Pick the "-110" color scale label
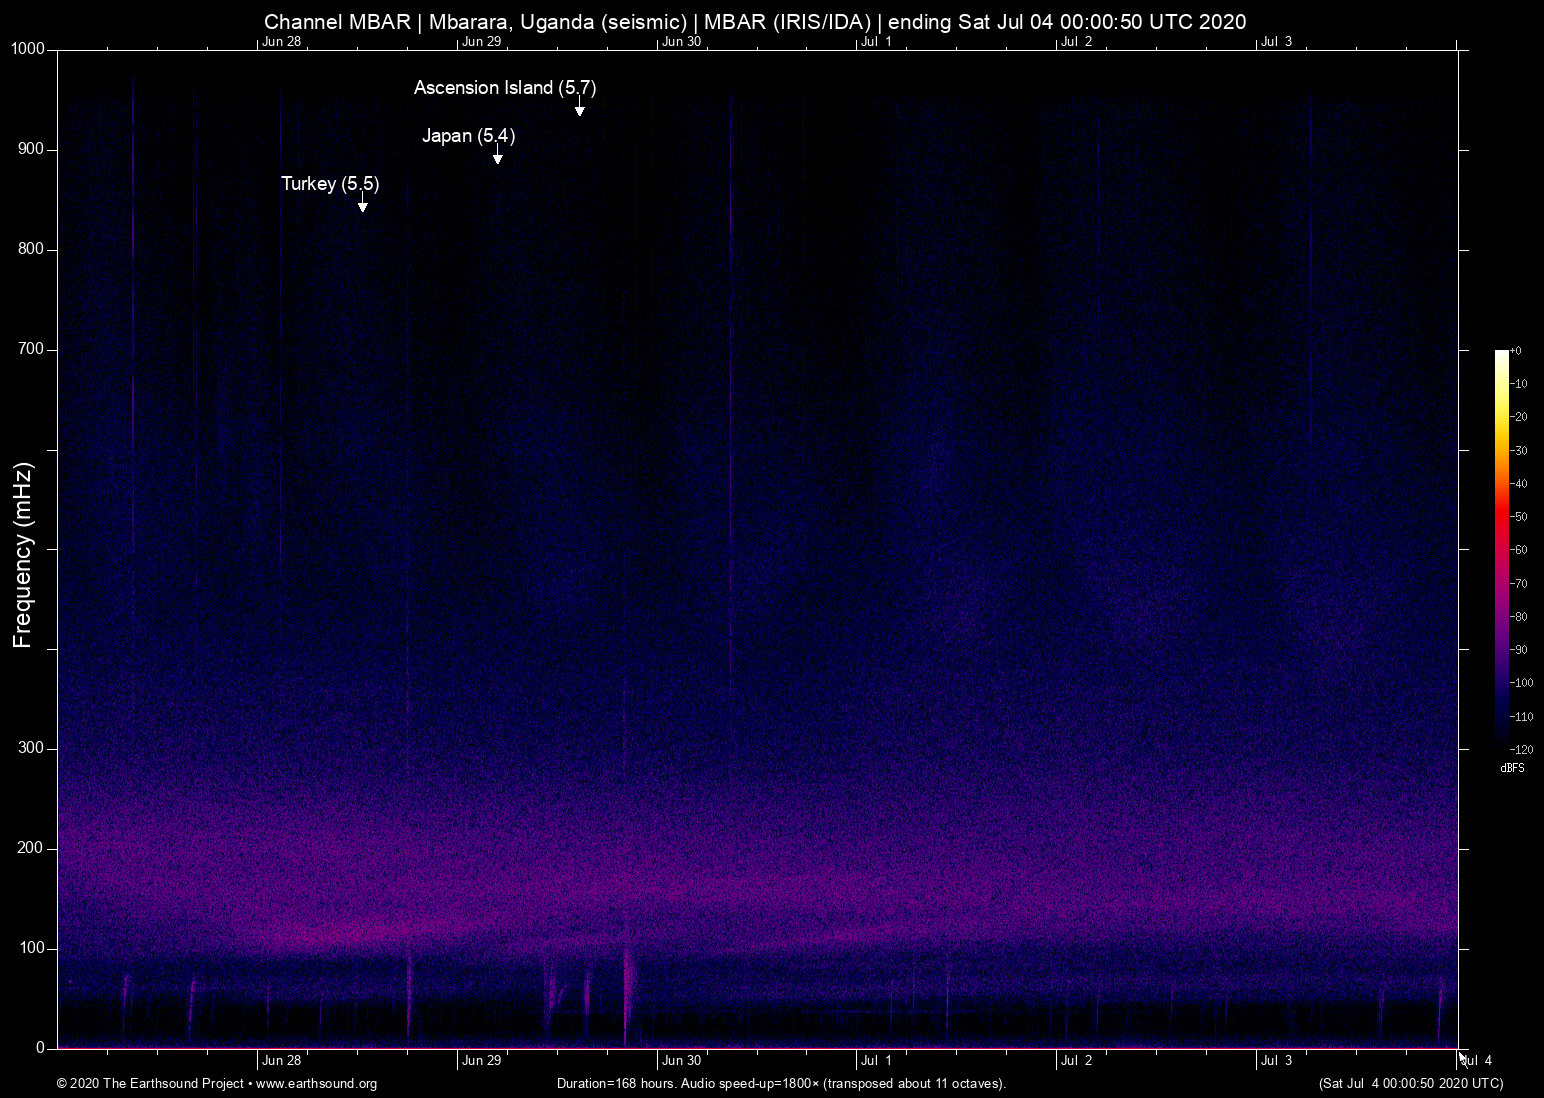Screen dimensions: 1544x1098 click(1522, 717)
